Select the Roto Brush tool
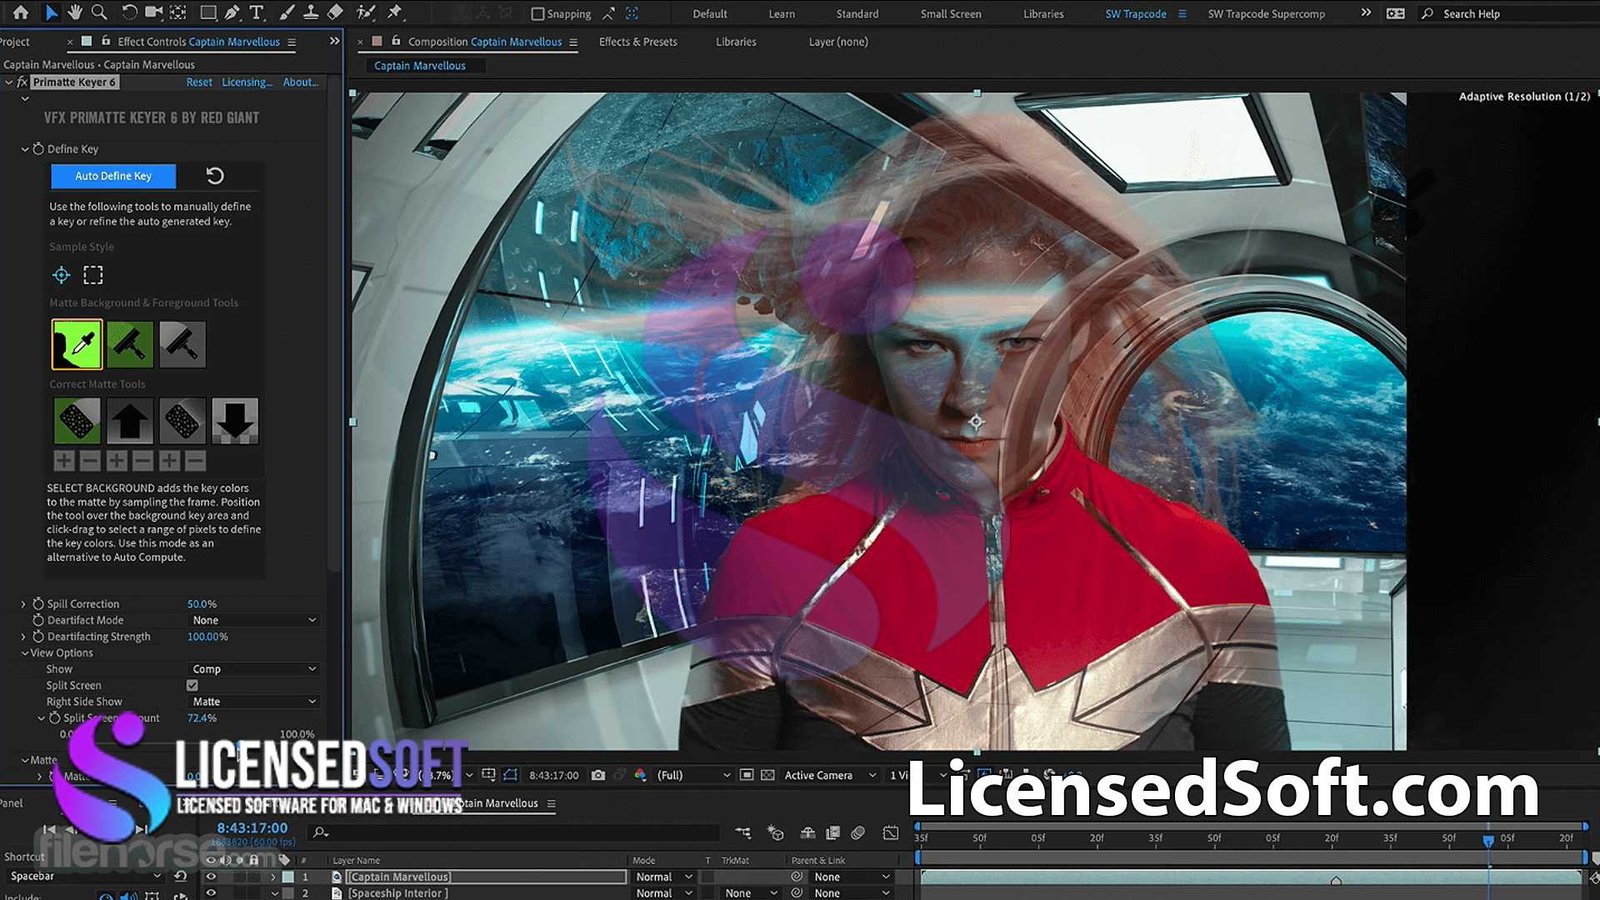This screenshot has width=1600, height=900. [366, 13]
